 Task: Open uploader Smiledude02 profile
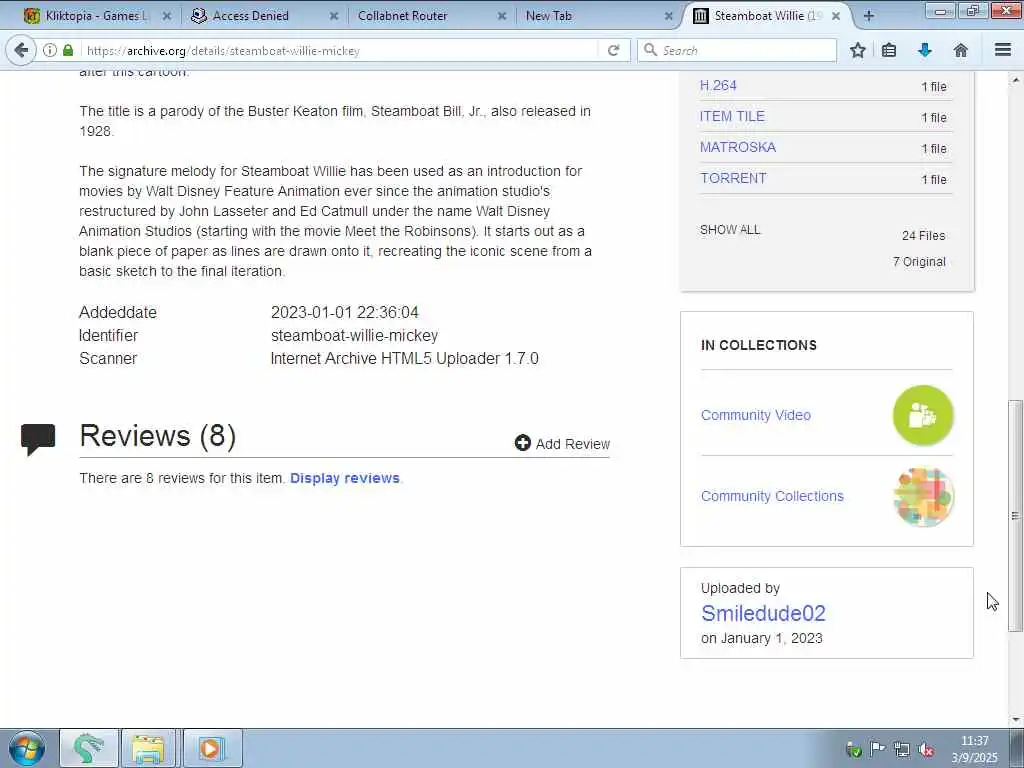point(763,613)
